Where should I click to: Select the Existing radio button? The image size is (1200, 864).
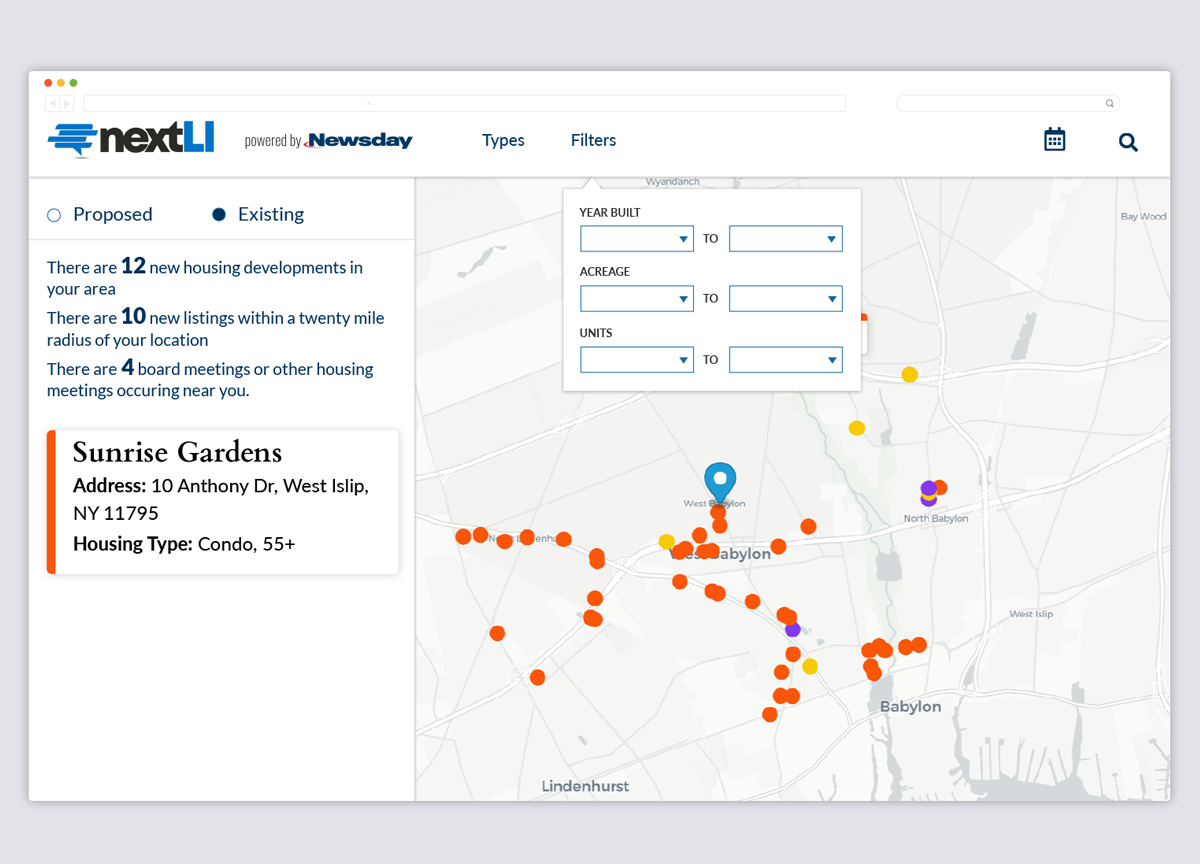click(219, 215)
